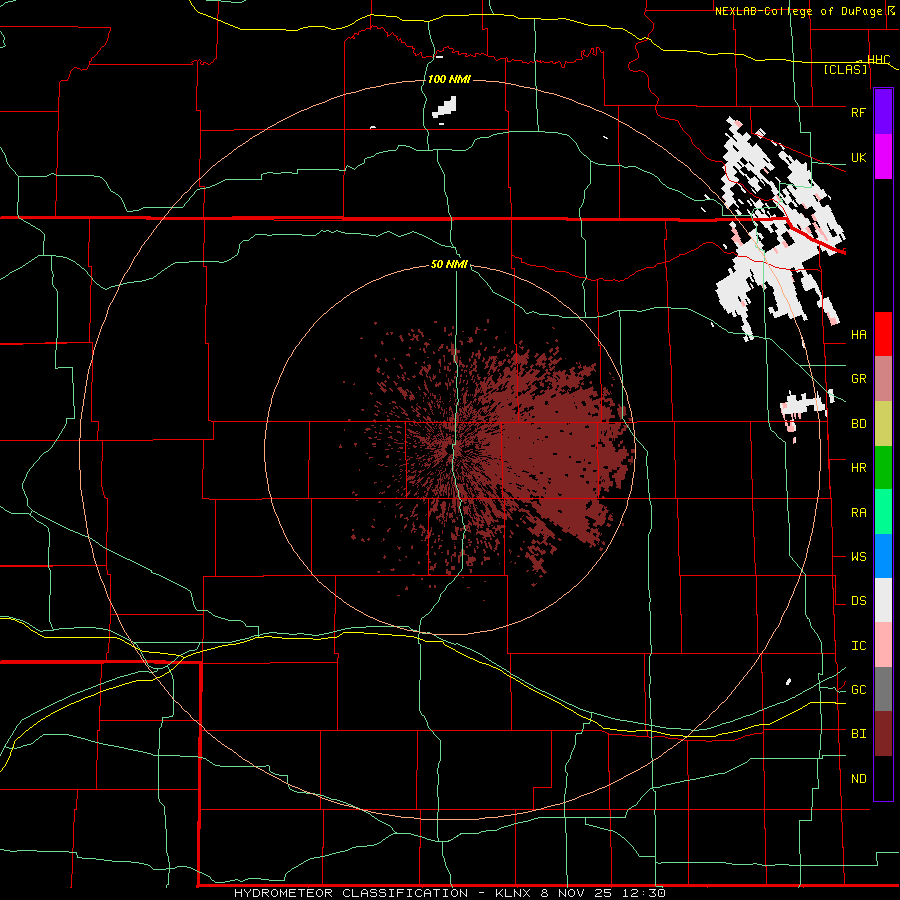Click the 'KLNX' station identifier in footer
This screenshot has height=900, width=900.
(513, 893)
